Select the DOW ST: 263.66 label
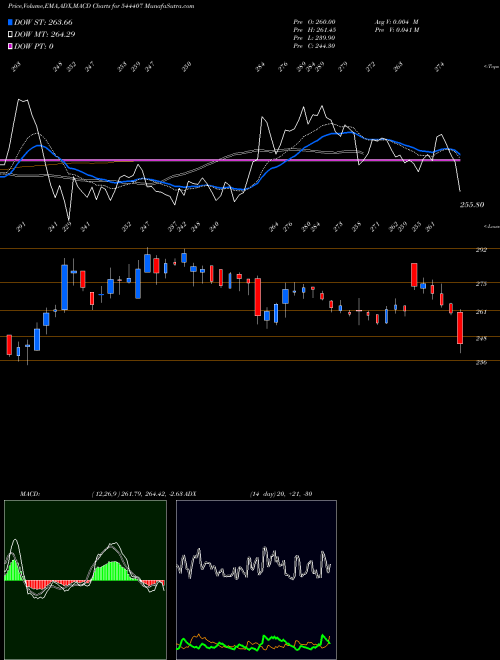Viewport: 500px width, 660px height. pos(43,22)
